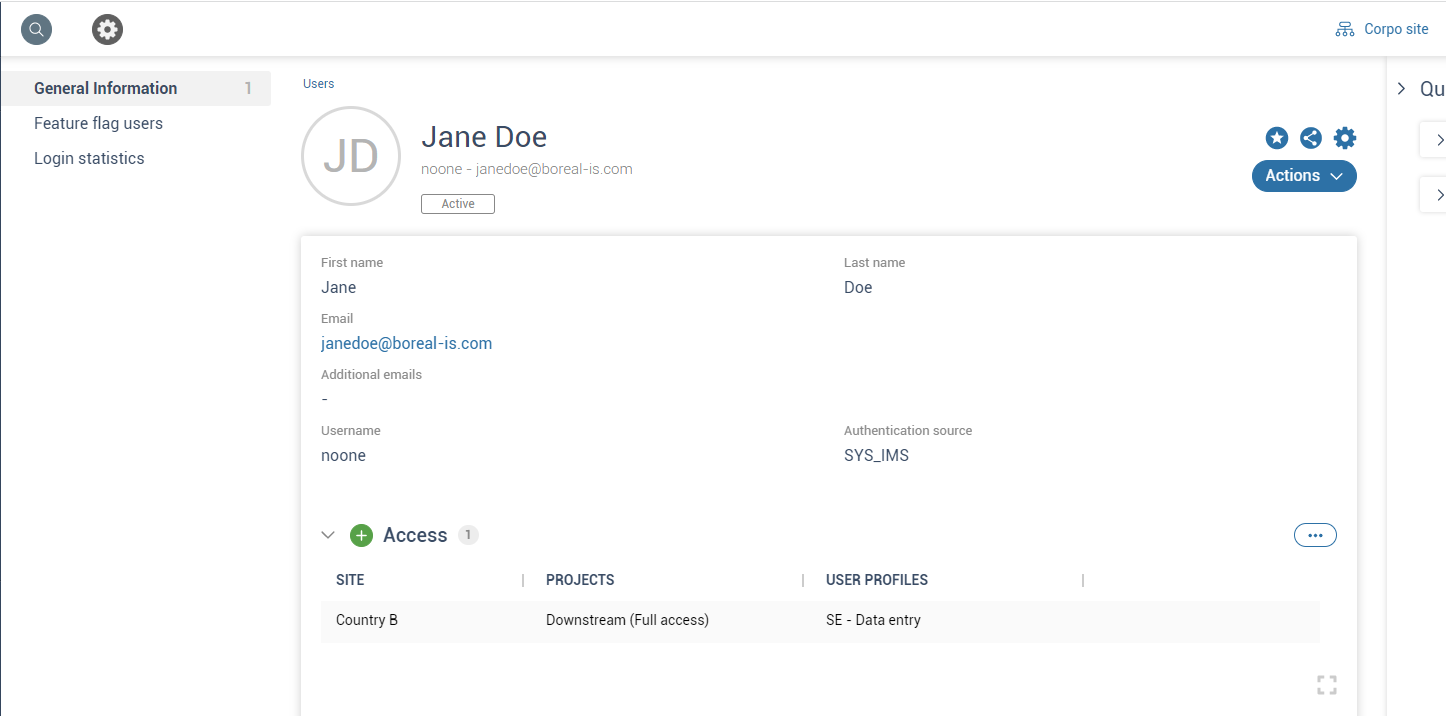The image size is (1446, 716).
Task: Open Login statistics from the sidebar
Action: (89, 158)
